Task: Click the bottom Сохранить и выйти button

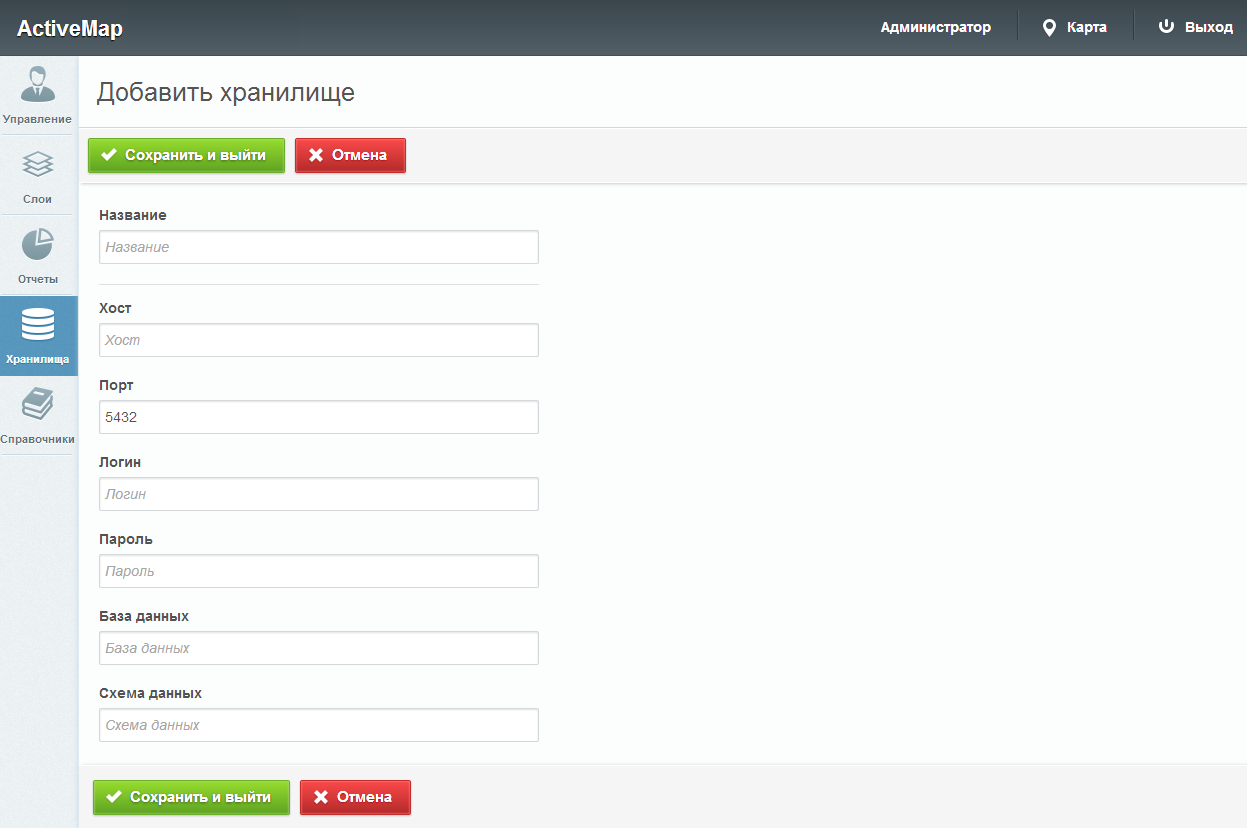Action: [x=190, y=797]
